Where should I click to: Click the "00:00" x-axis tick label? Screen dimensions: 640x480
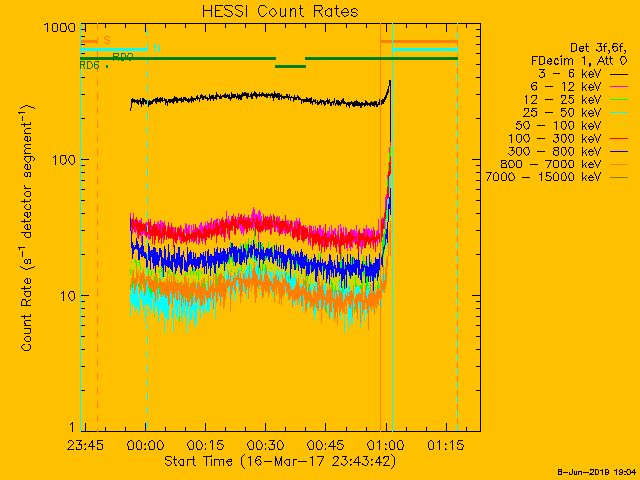pyautogui.click(x=145, y=445)
